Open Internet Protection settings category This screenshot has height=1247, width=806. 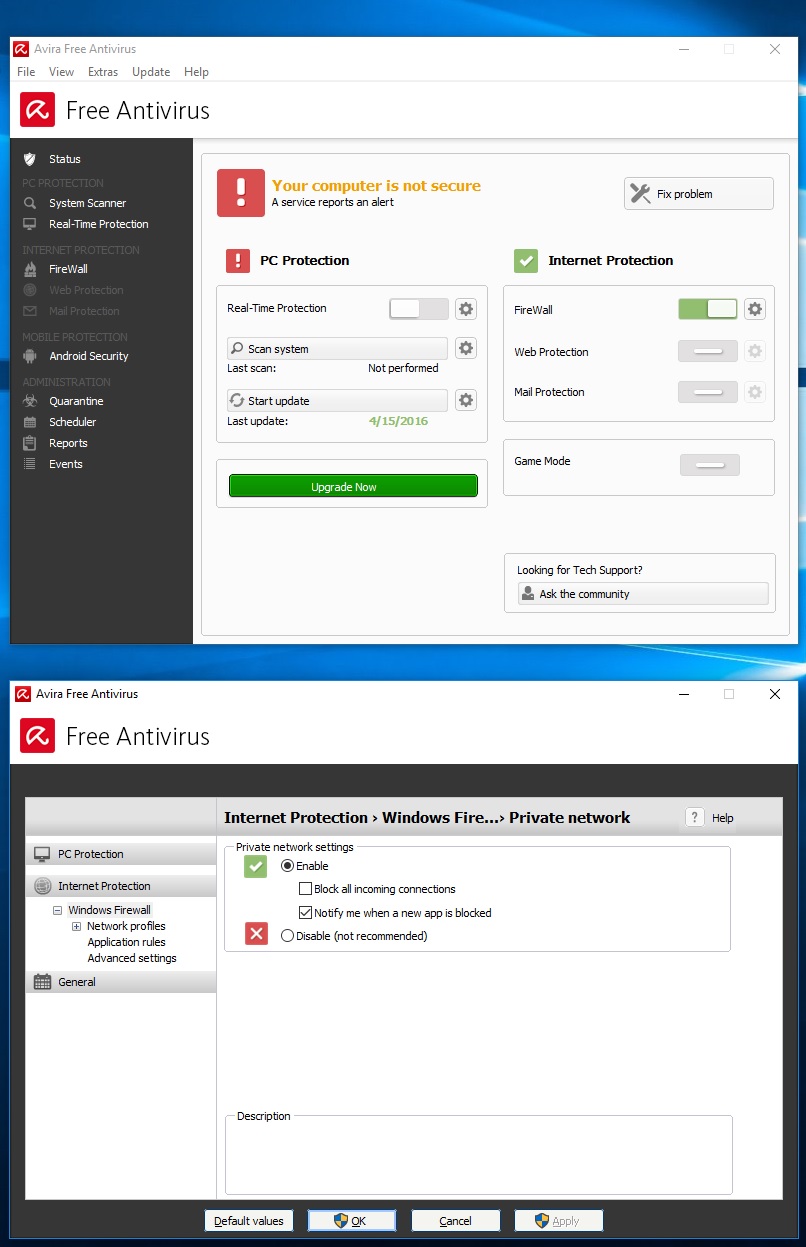click(x=121, y=886)
